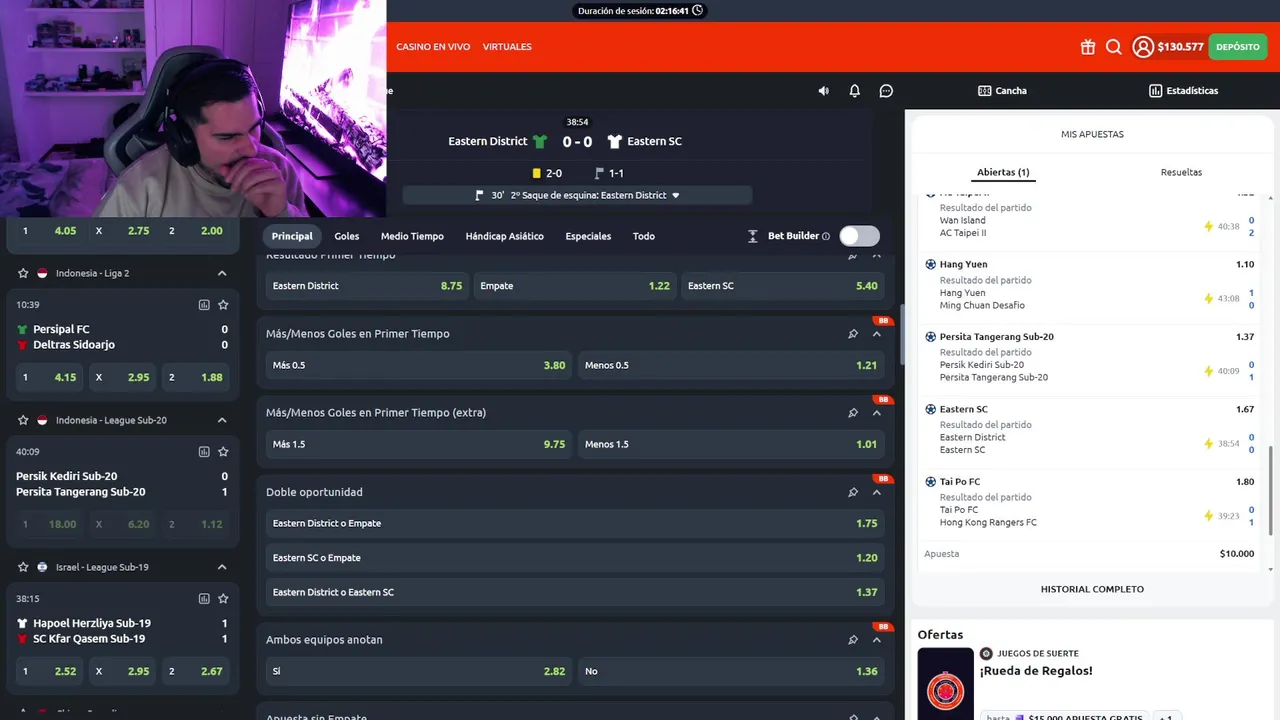Expand the match events dropdown at Saque de esquina
The width and height of the screenshot is (1280, 720).
click(676, 196)
